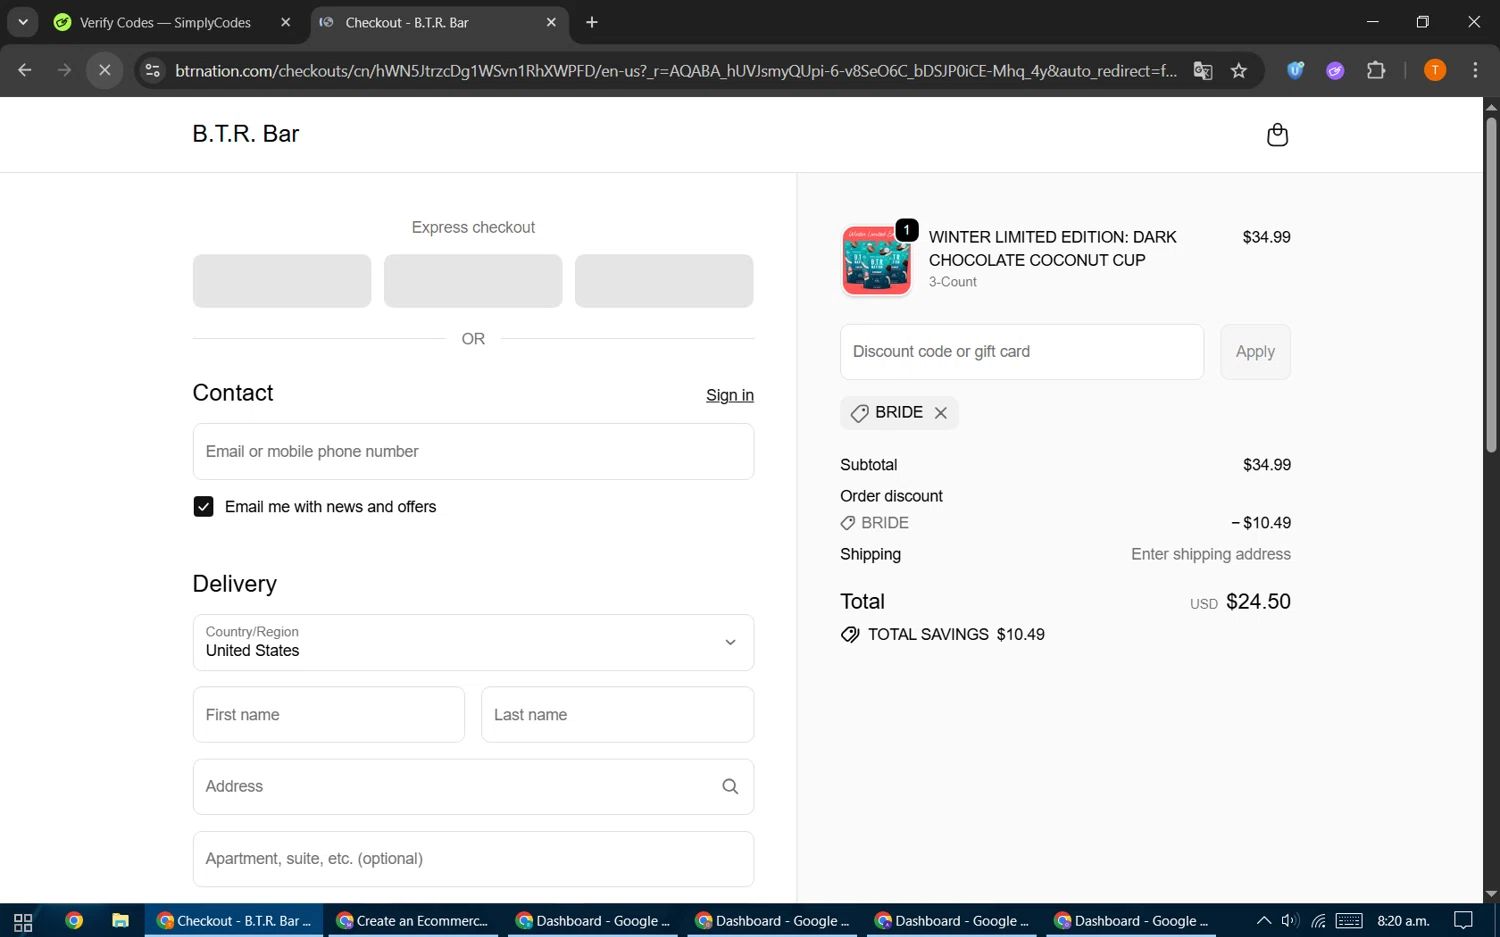The image size is (1500, 937).
Task: Show hidden system tray icons
Action: [1264, 921]
